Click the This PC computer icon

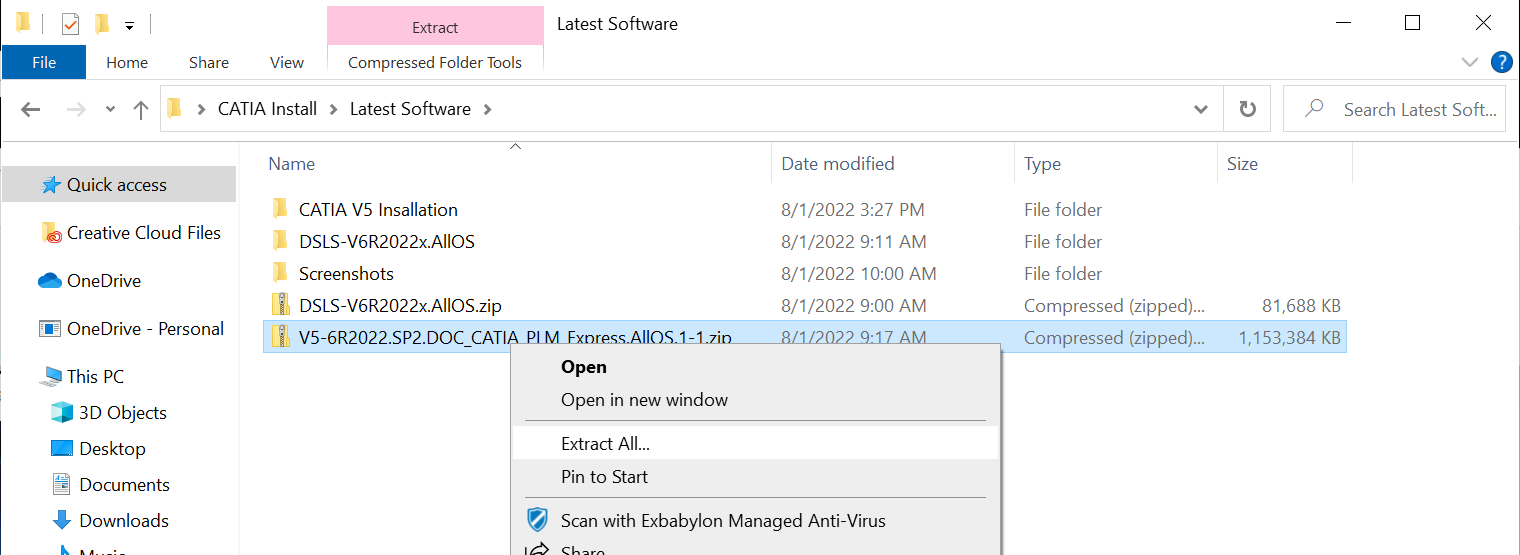(x=50, y=377)
